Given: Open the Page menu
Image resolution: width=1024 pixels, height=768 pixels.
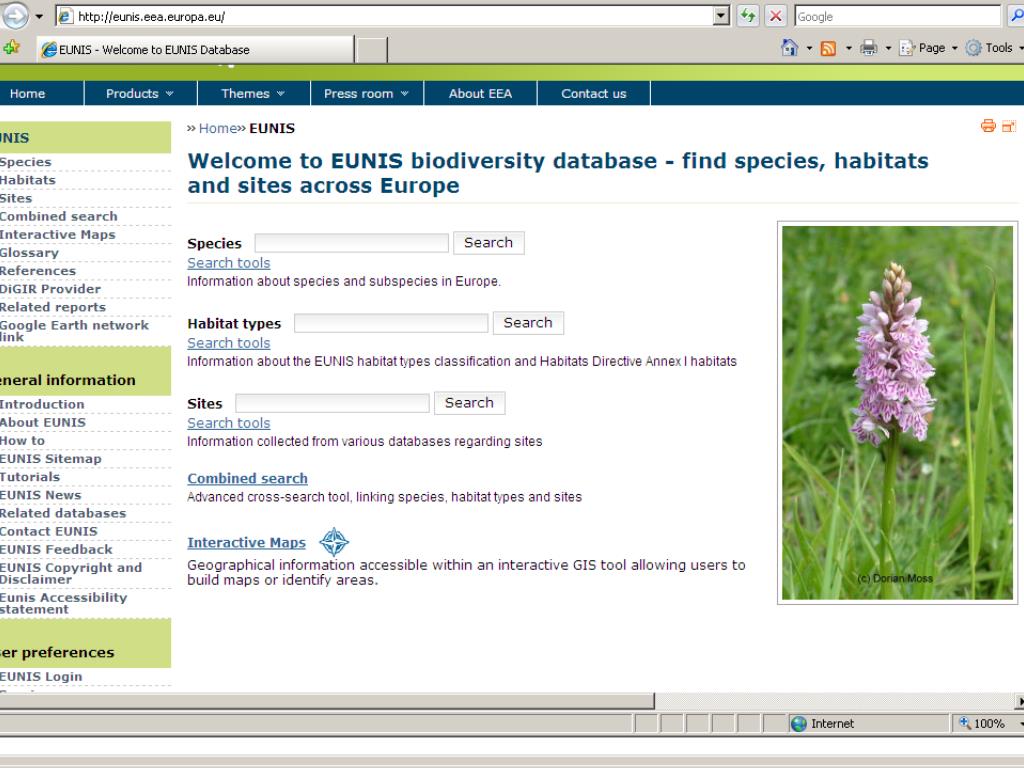Looking at the screenshot, I should click(928, 48).
